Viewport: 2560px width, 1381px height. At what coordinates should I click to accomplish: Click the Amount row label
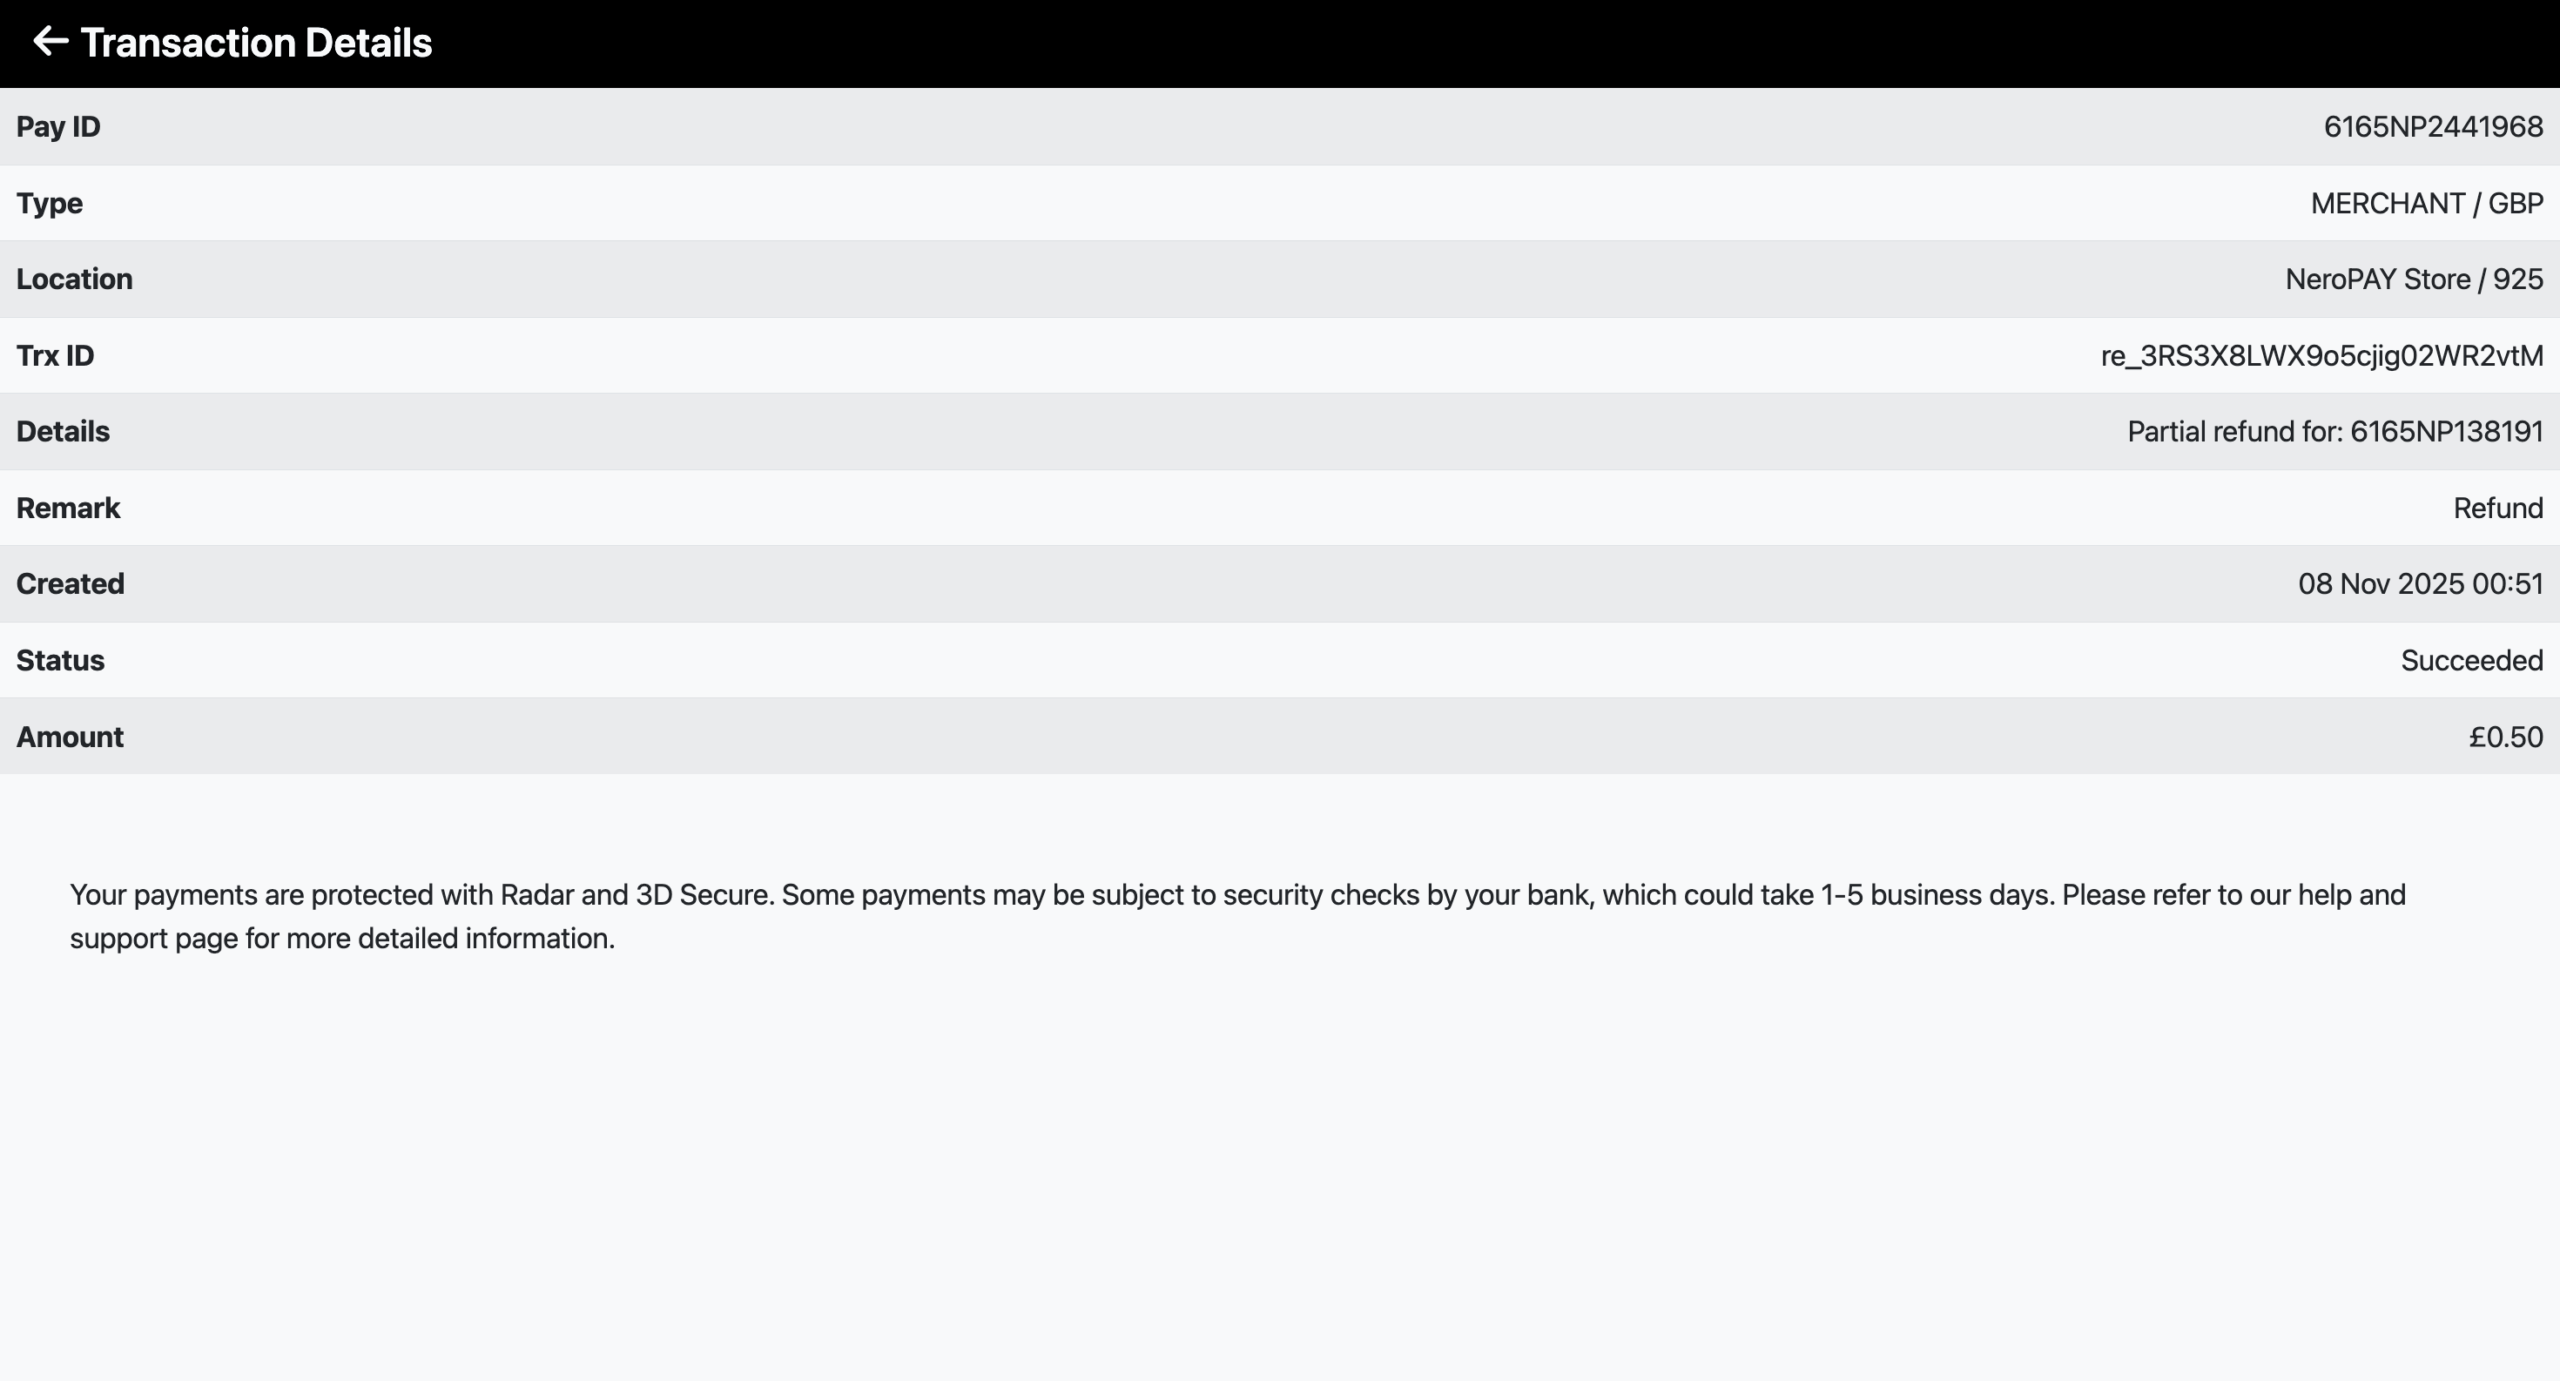70,737
